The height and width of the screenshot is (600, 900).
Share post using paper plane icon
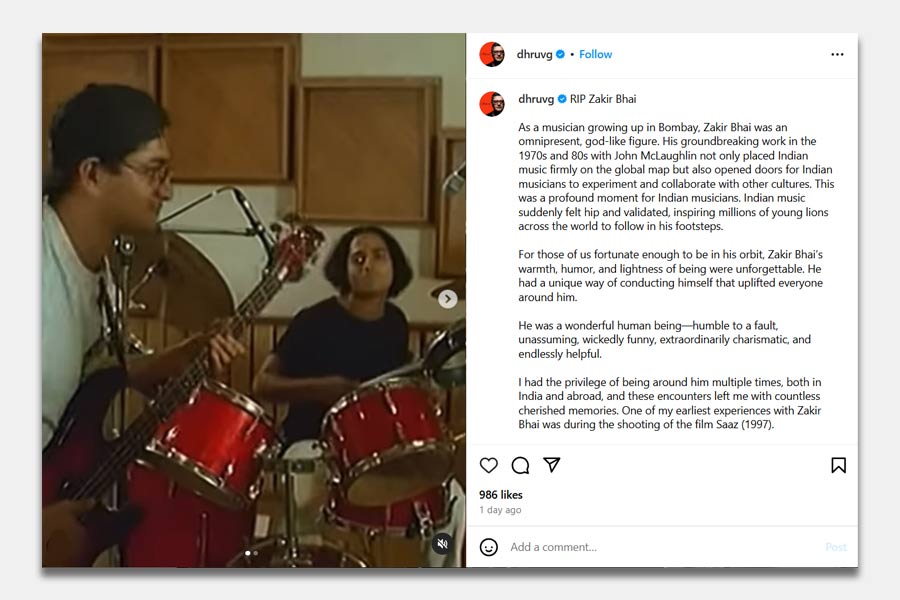click(x=552, y=464)
